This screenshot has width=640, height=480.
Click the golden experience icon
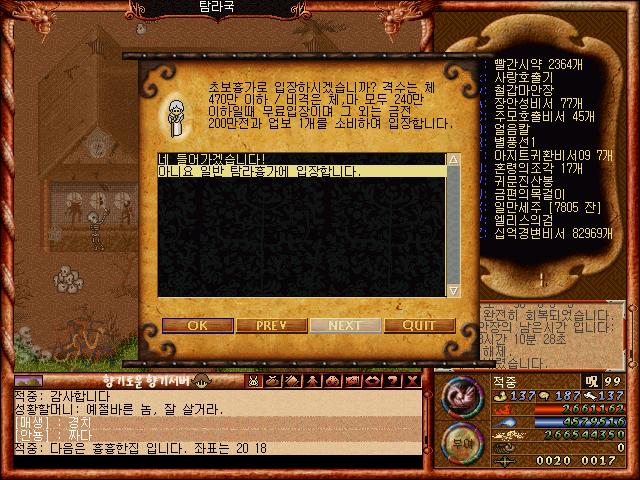(x=509, y=435)
